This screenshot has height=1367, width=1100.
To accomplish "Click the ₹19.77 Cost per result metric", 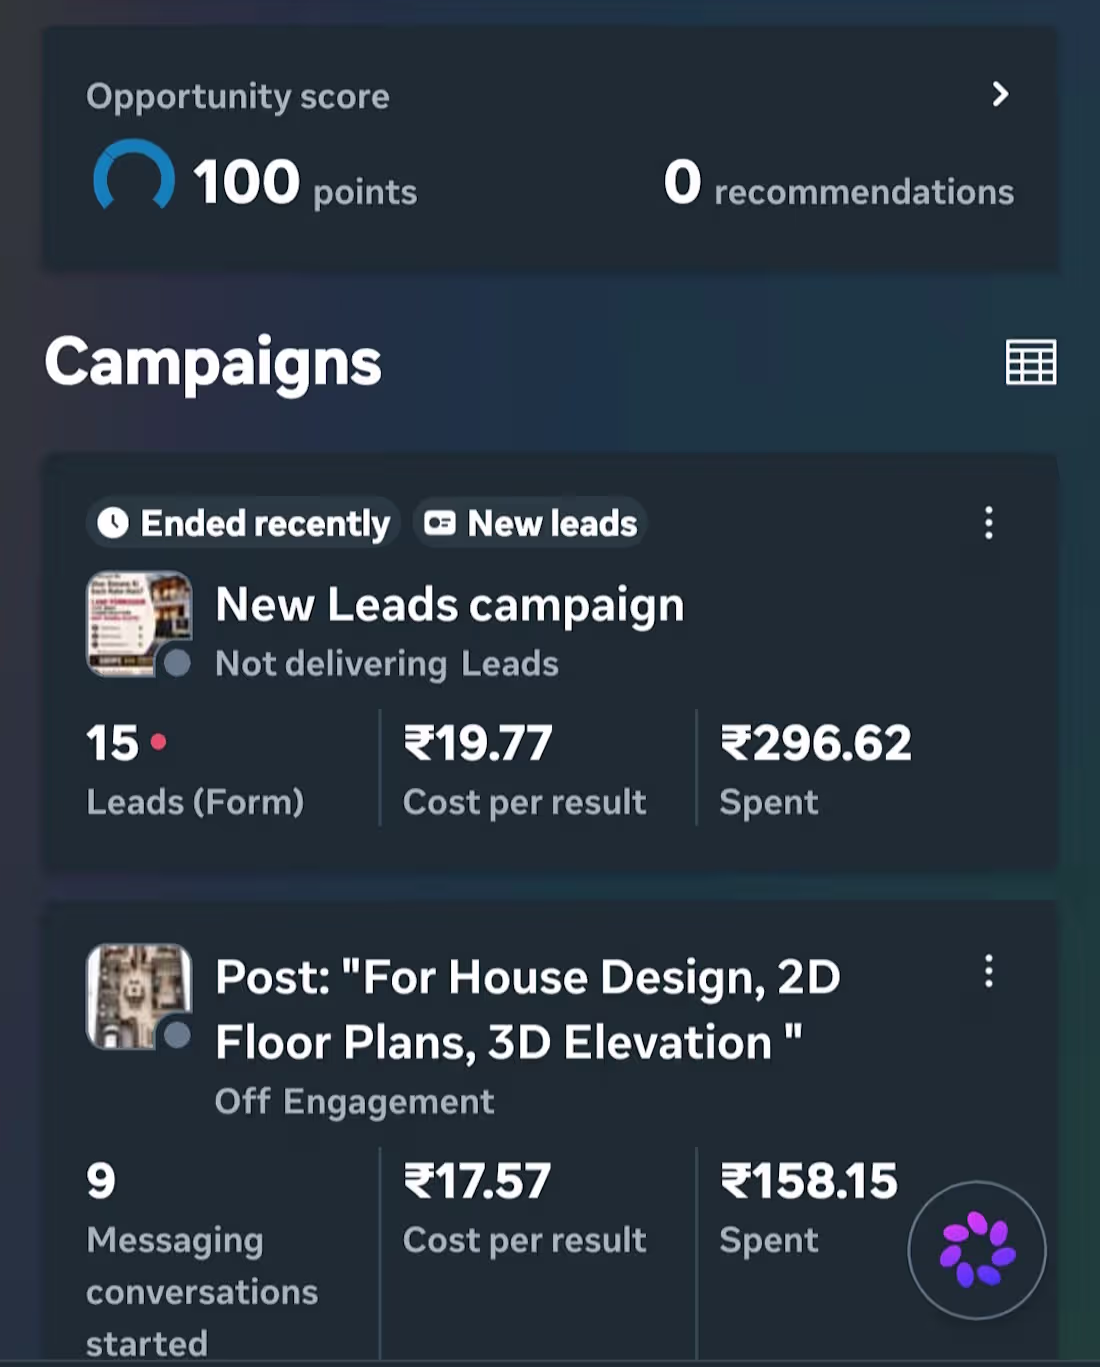I will [x=525, y=770].
